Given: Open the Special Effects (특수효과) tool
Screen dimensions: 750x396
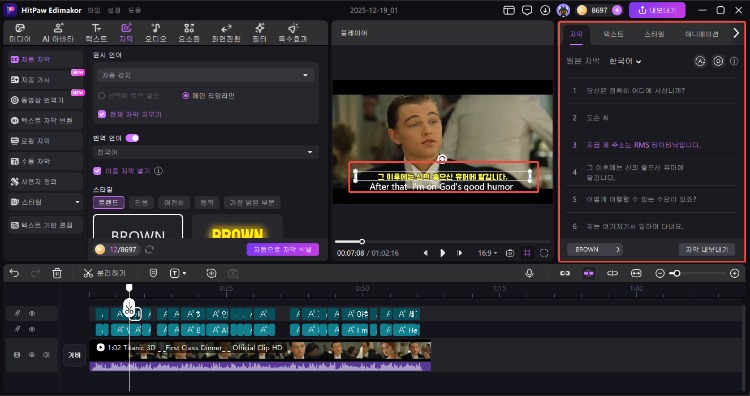Looking at the screenshot, I should click(293, 33).
